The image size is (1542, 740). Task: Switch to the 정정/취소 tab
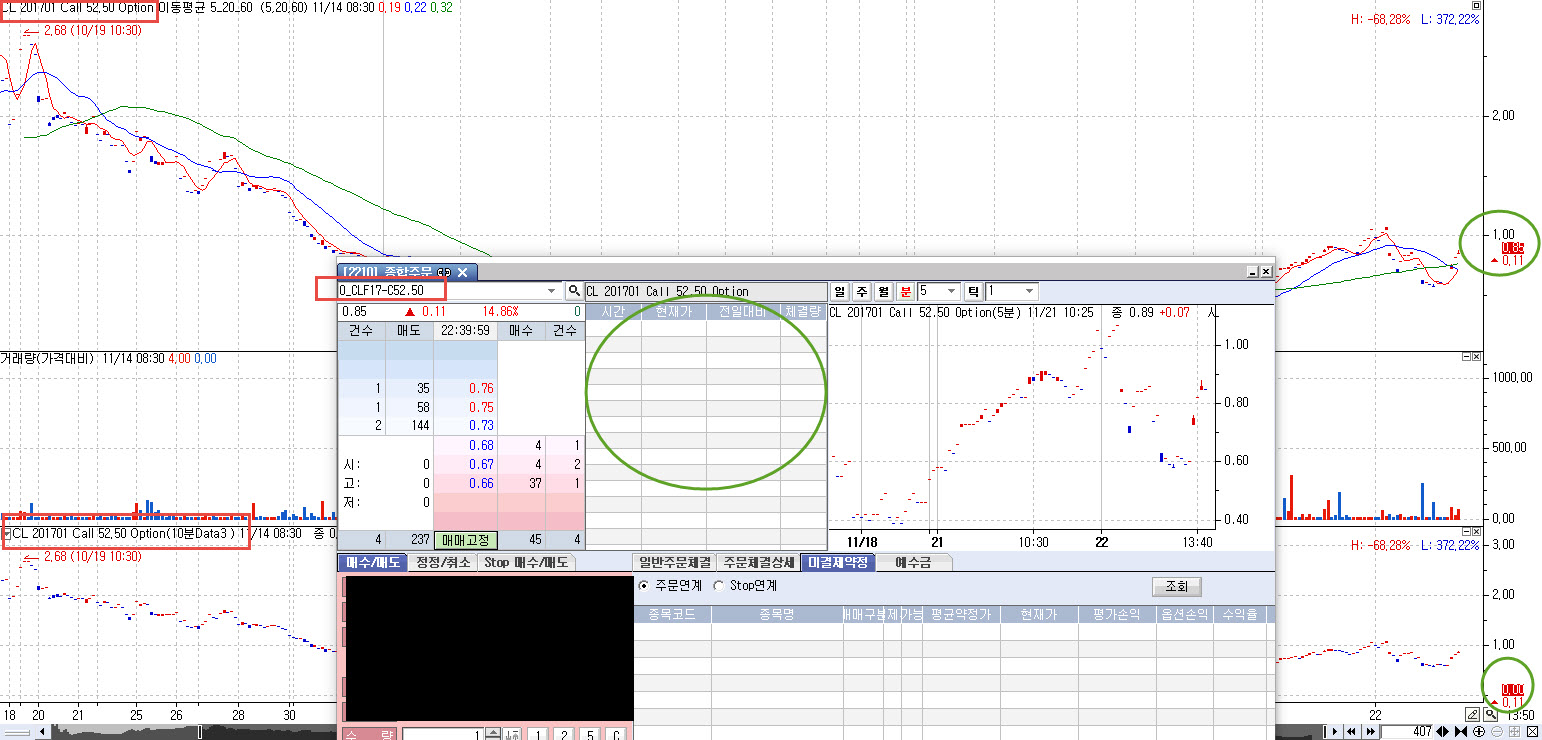441,562
